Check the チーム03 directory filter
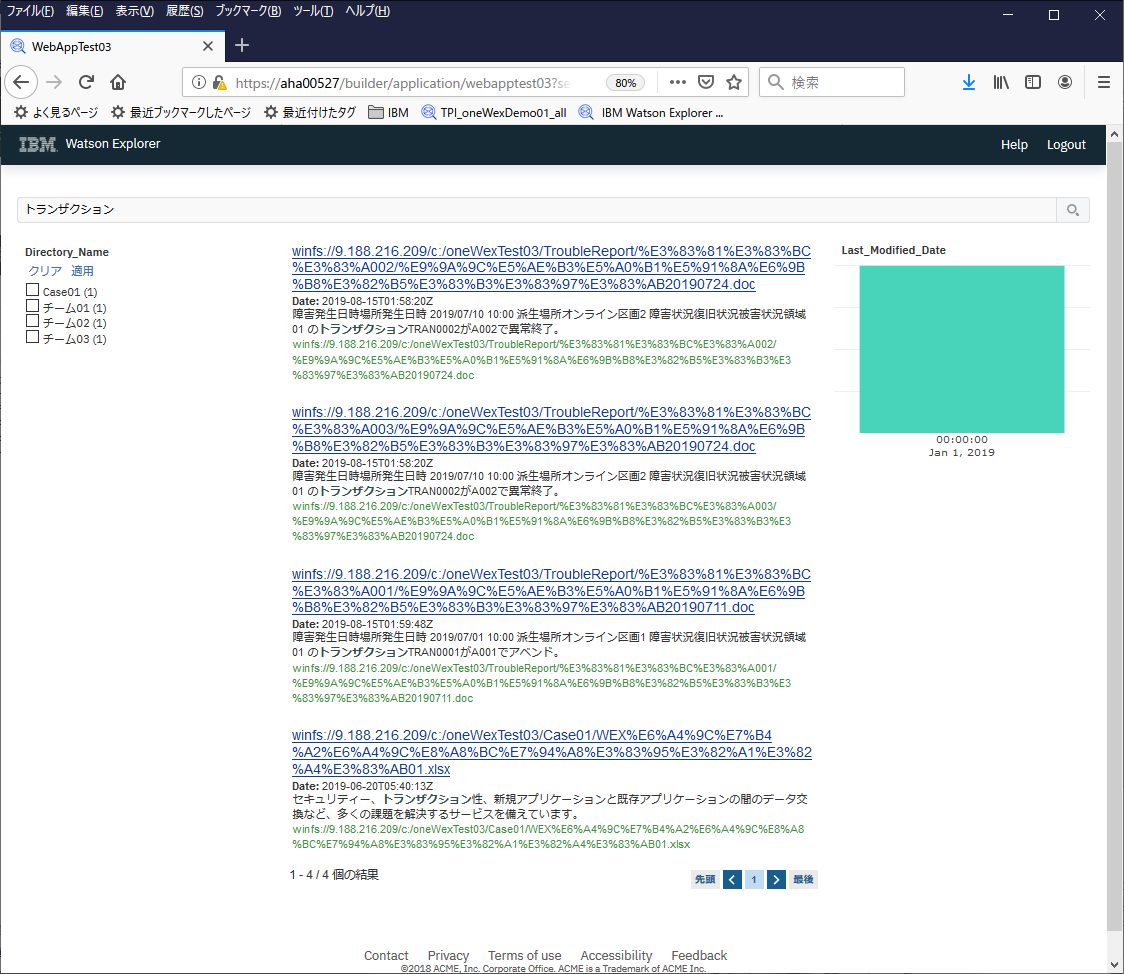The width and height of the screenshot is (1124, 974). [32, 337]
